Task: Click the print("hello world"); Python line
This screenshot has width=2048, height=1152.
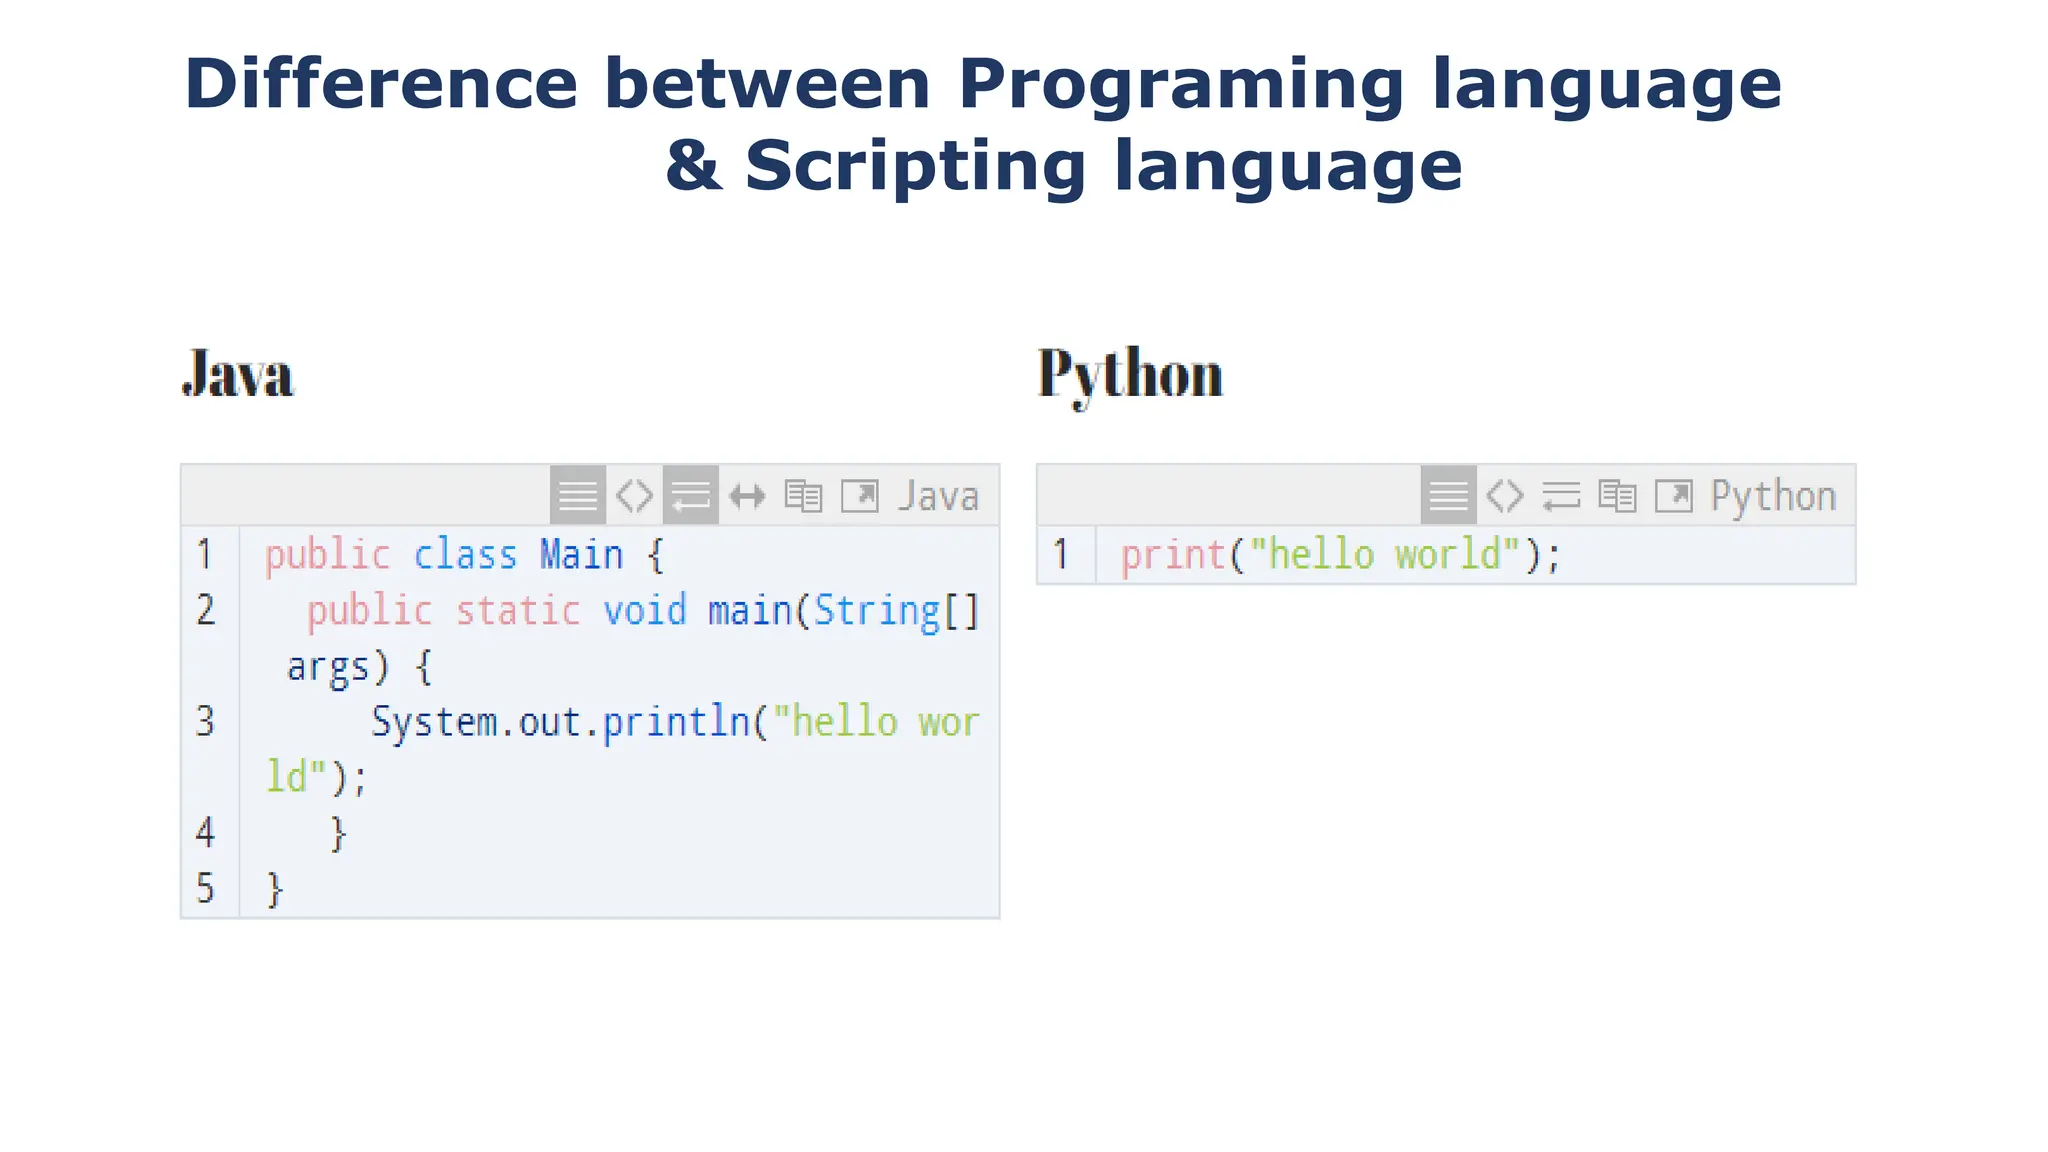Action: 1340,555
